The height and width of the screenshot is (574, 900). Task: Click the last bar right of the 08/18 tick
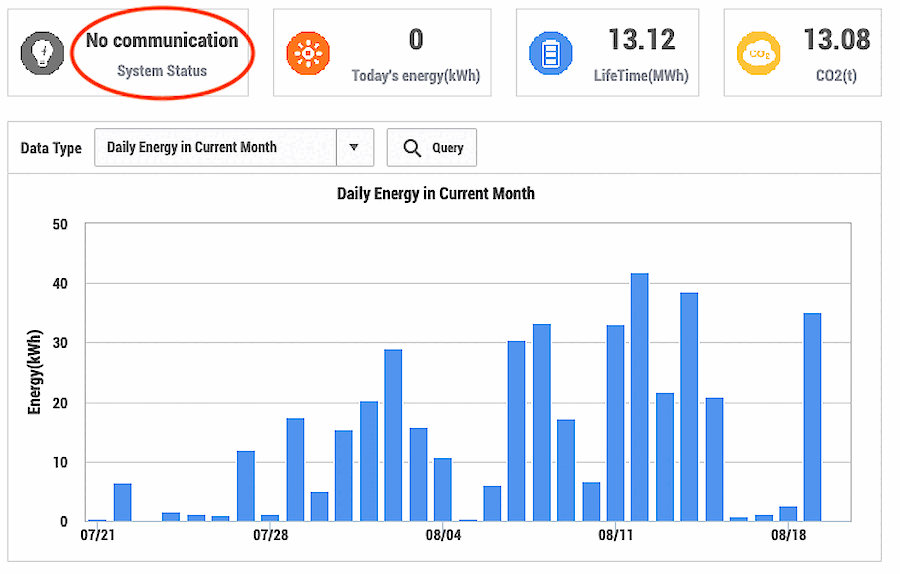(x=812, y=417)
